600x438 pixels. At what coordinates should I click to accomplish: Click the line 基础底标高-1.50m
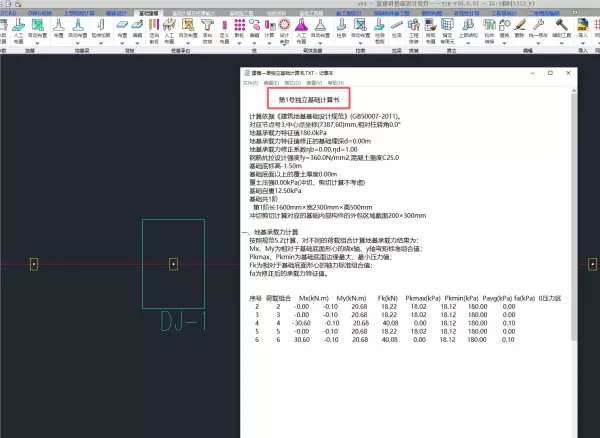click(276, 166)
